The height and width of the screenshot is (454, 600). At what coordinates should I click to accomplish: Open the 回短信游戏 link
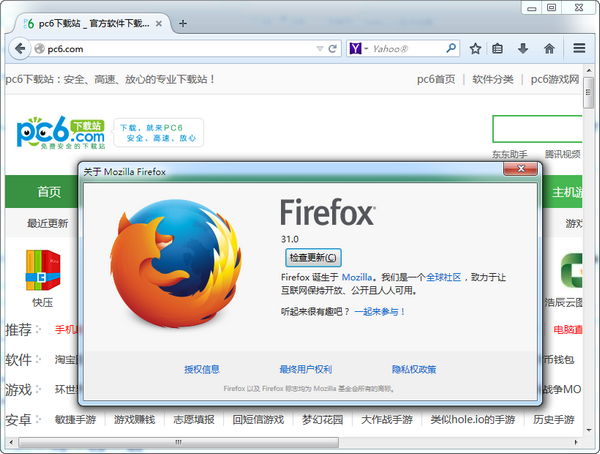coord(258,420)
